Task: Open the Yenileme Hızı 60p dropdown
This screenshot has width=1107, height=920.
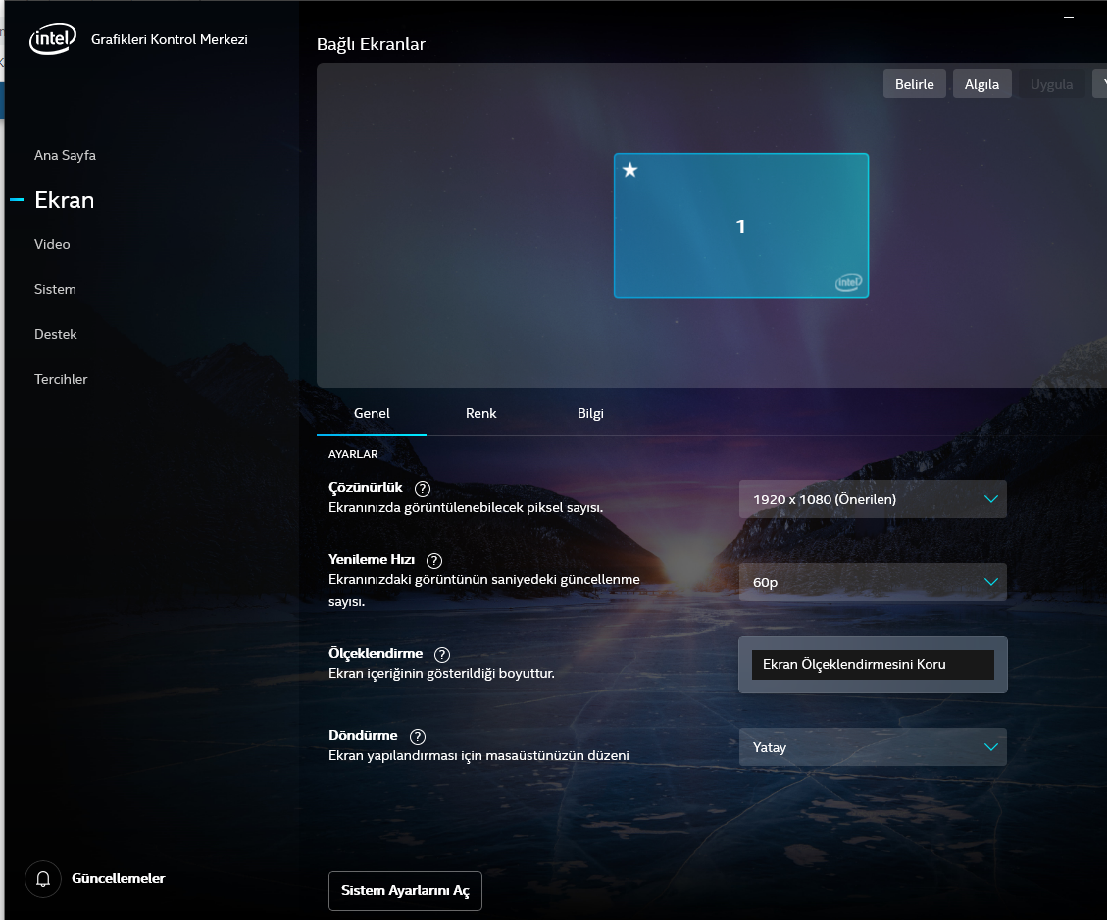Action: [x=873, y=582]
